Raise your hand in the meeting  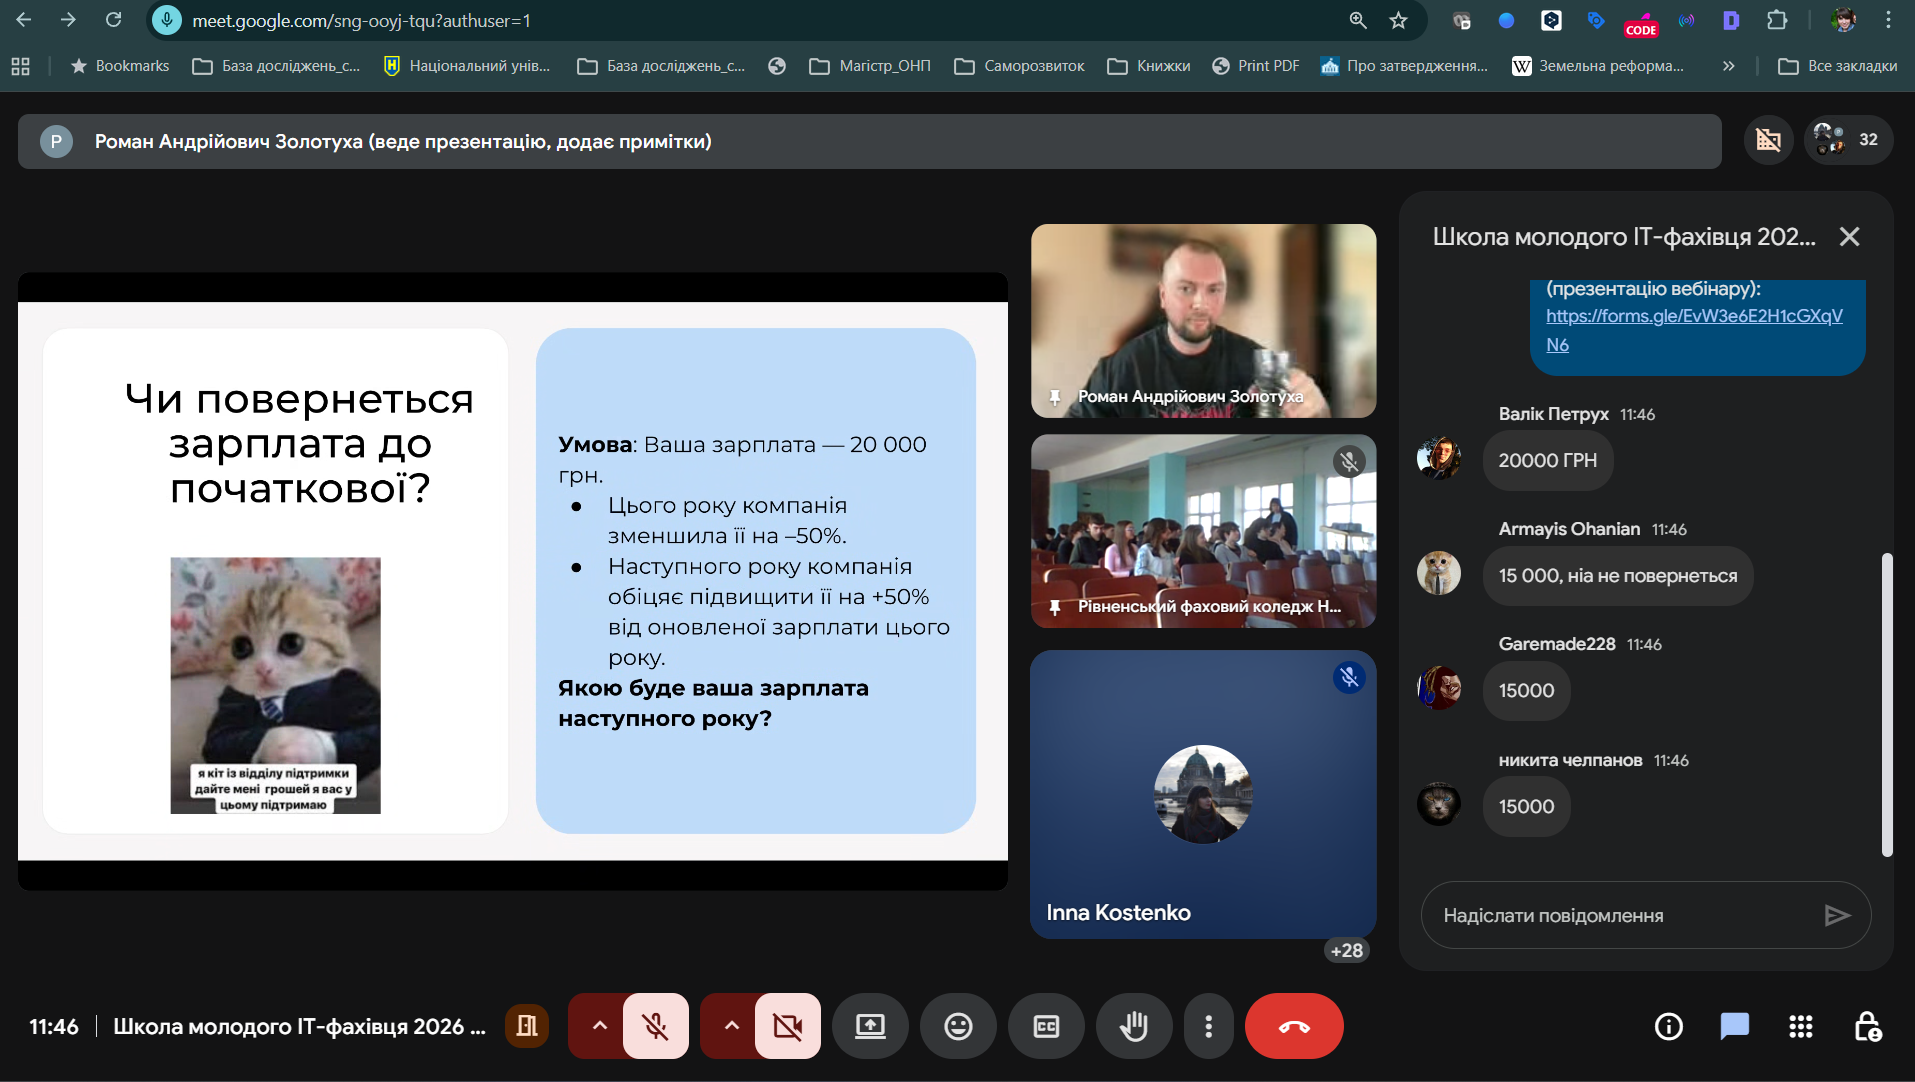coord(1134,1026)
